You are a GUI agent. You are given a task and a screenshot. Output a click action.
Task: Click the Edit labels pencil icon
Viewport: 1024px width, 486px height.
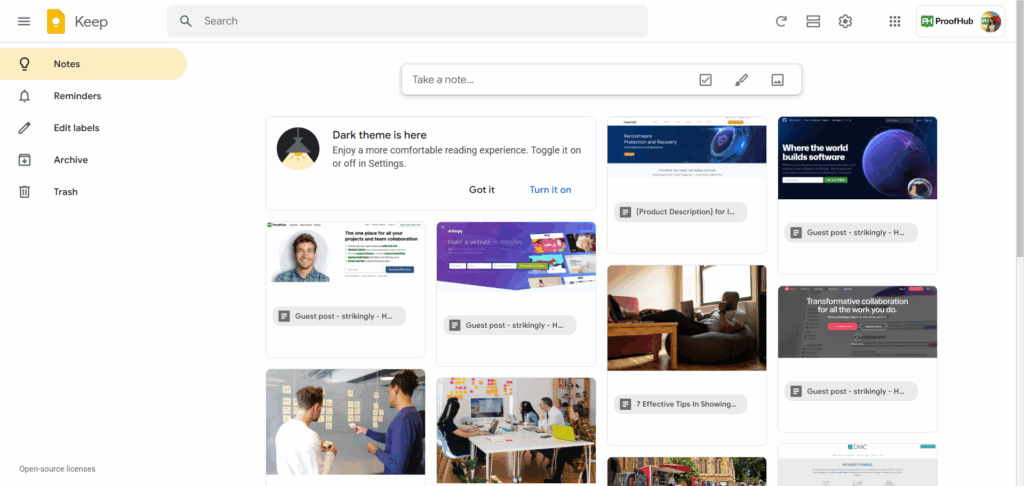coord(24,128)
